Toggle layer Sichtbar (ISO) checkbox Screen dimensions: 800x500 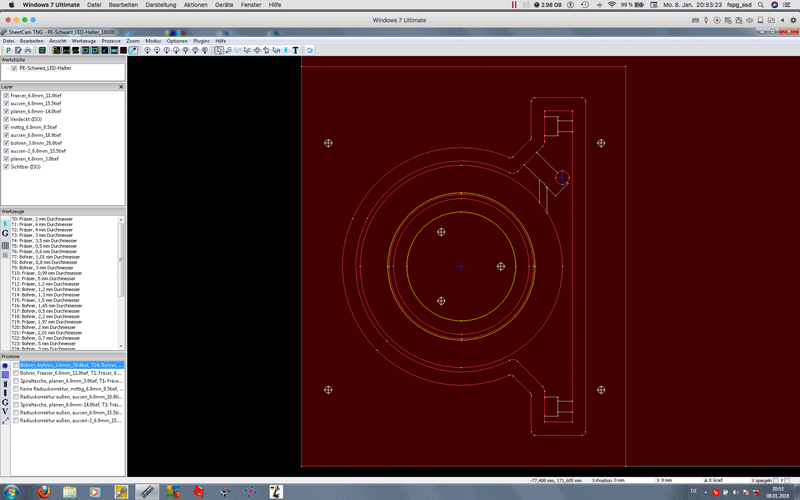(x=6, y=167)
